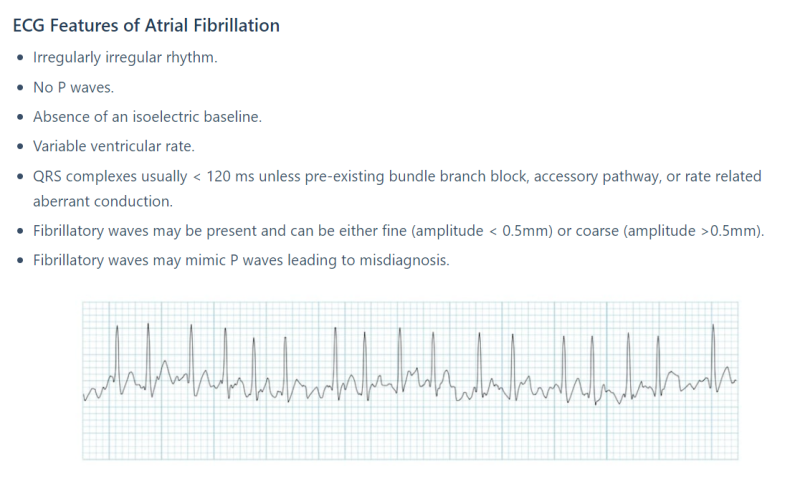This screenshot has height=481, width=800.
Task: Click the "ECG Features of Atrial Fibrillation" heading
Action: click(x=145, y=25)
